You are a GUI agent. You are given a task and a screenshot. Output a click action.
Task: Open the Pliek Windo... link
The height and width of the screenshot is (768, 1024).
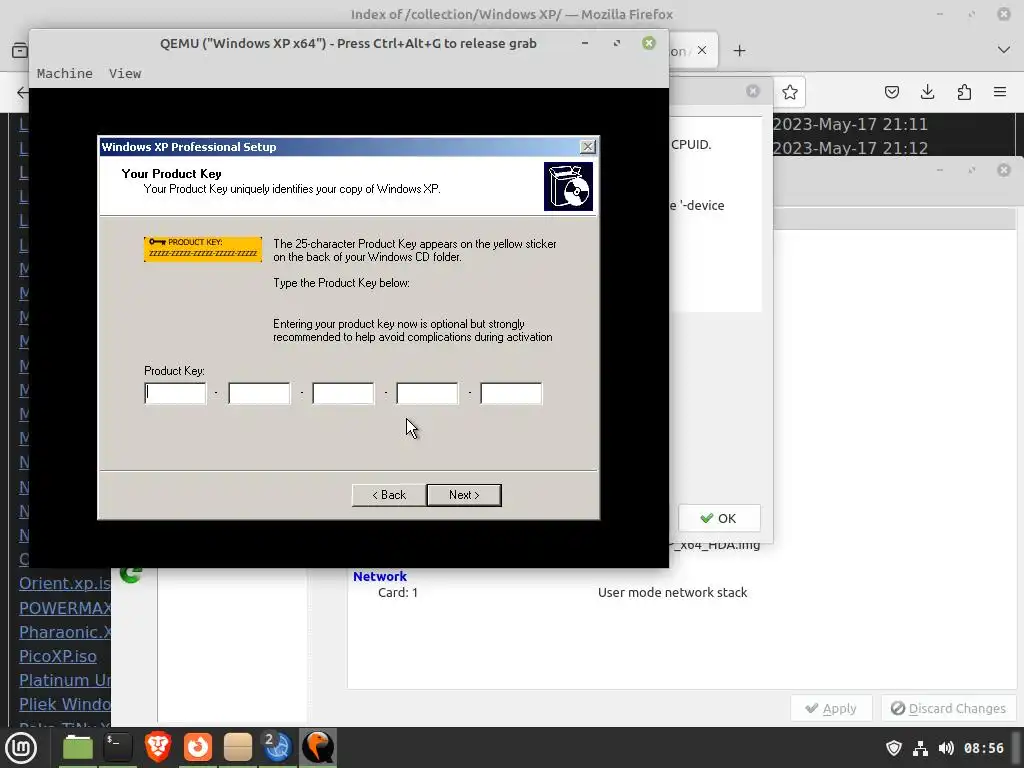pyautogui.click(x=65, y=705)
